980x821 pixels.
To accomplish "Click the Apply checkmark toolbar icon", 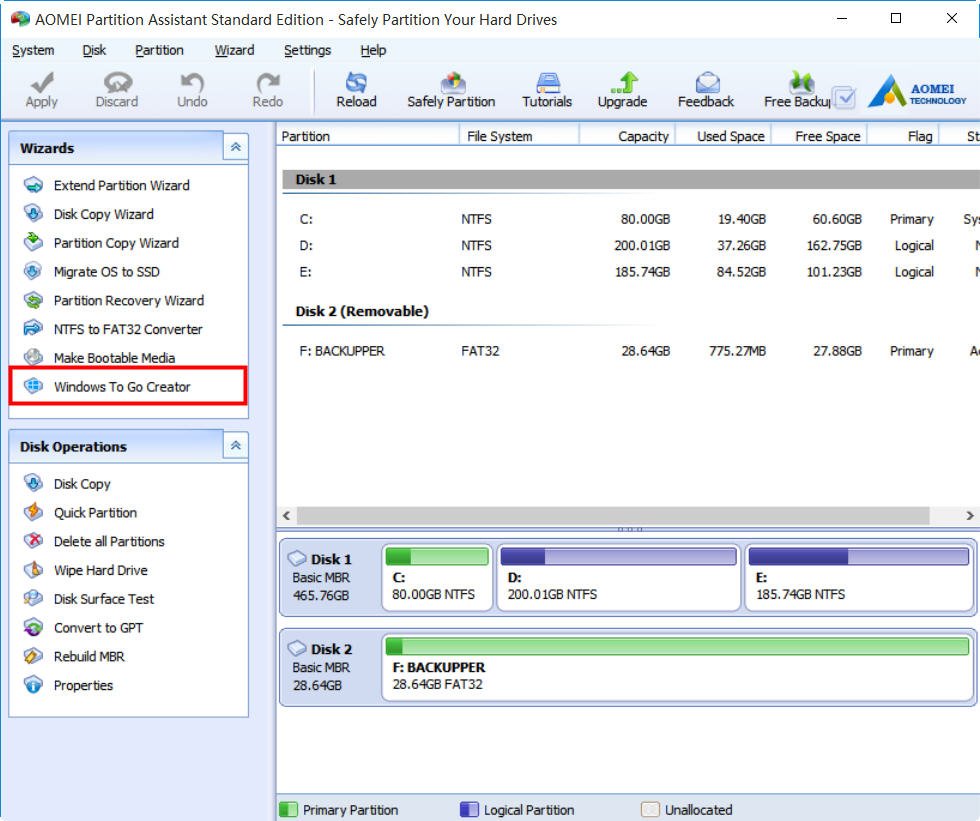I will pyautogui.click(x=42, y=82).
